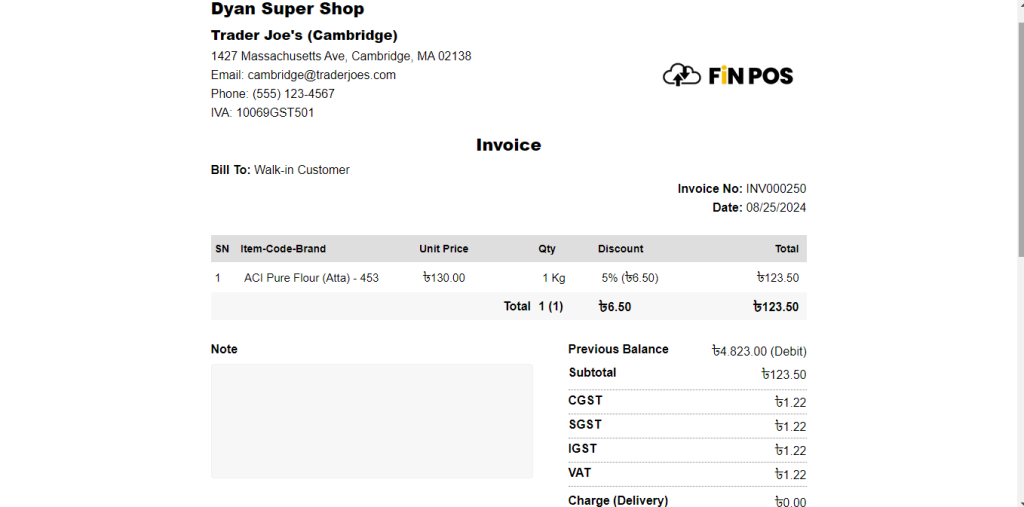Click the address 1427 Massachusetts Ave line
Screen dimensions: 1024x507
click(x=341, y=56)
